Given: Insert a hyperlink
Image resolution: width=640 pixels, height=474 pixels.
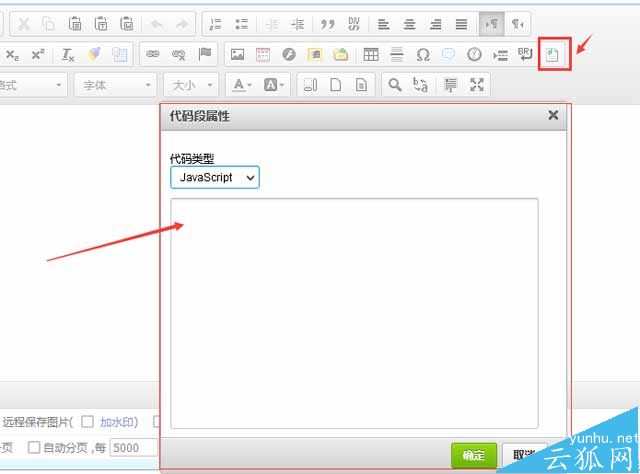Looking at the screenshot, I should pos(153,54).
